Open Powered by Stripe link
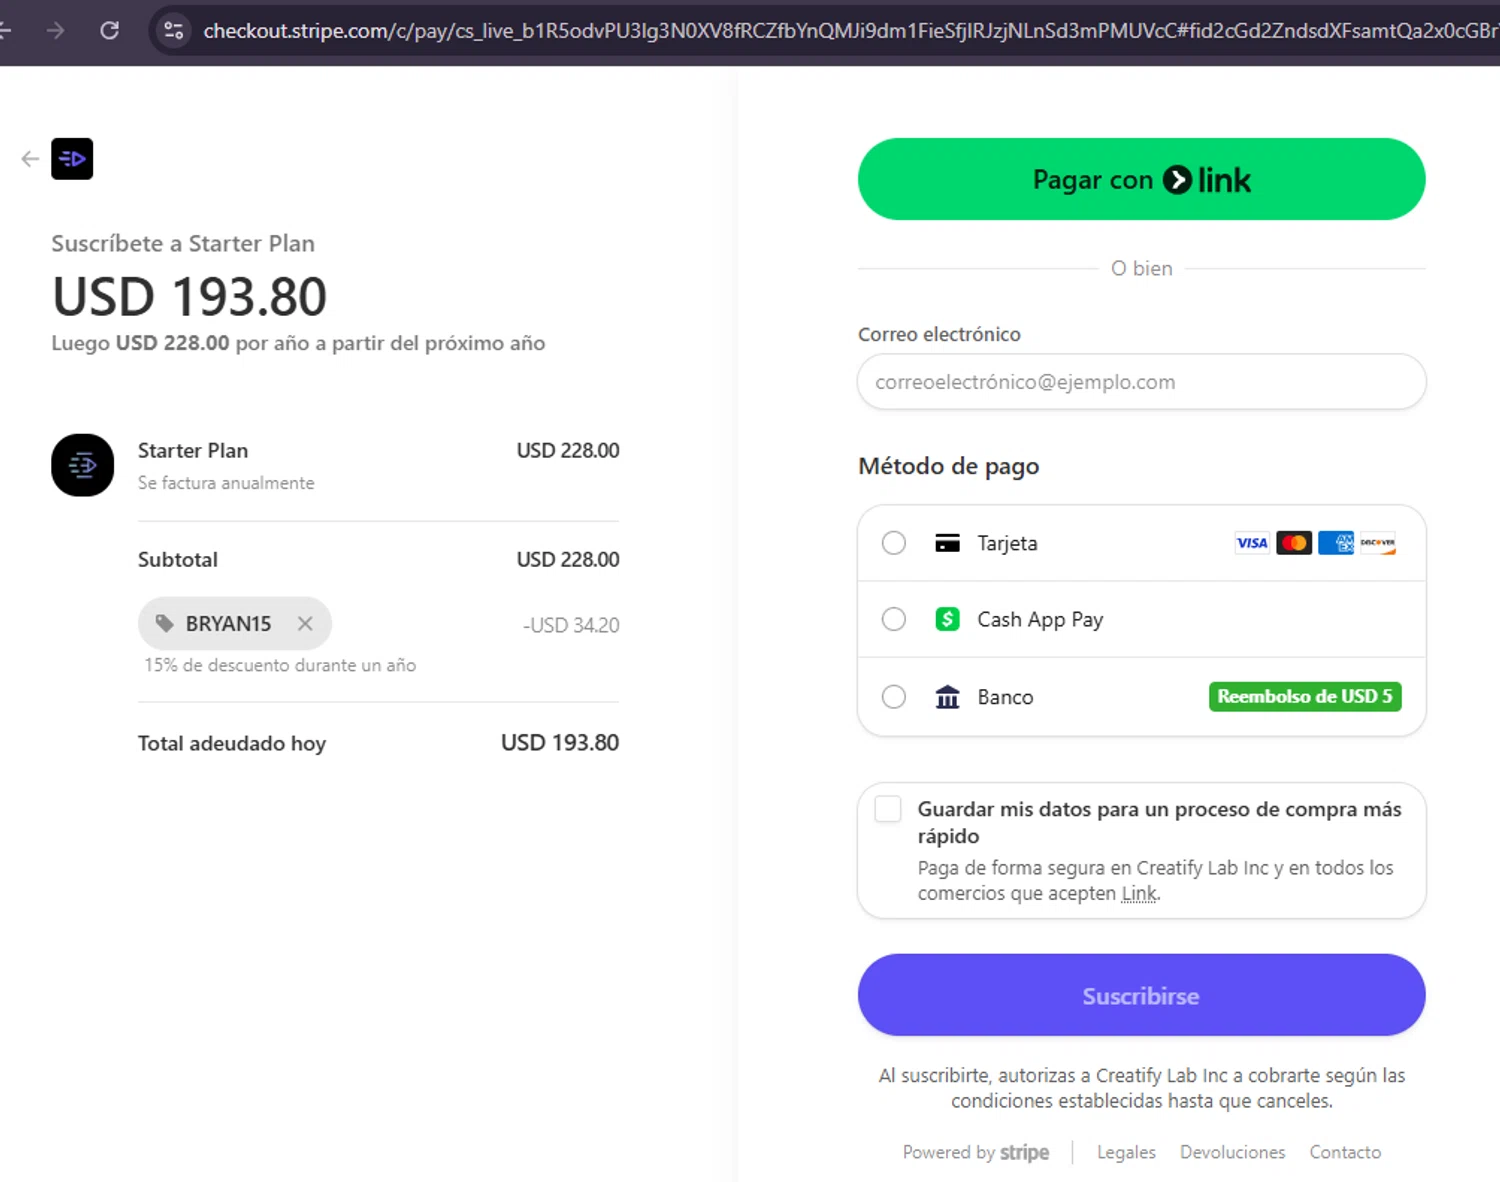Screen dimensions: 1500x1182 [x=976, y=1152]
